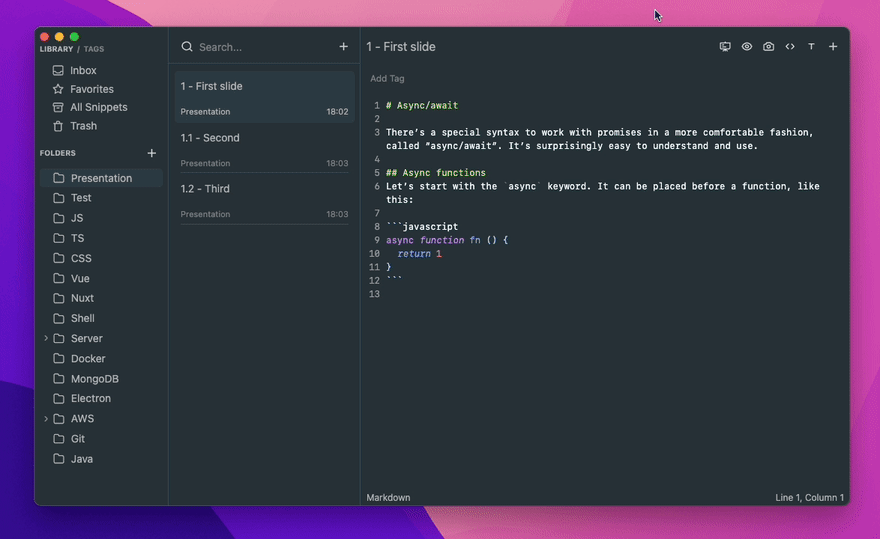Add new fragment plus icon in editor header

point(833,47)
